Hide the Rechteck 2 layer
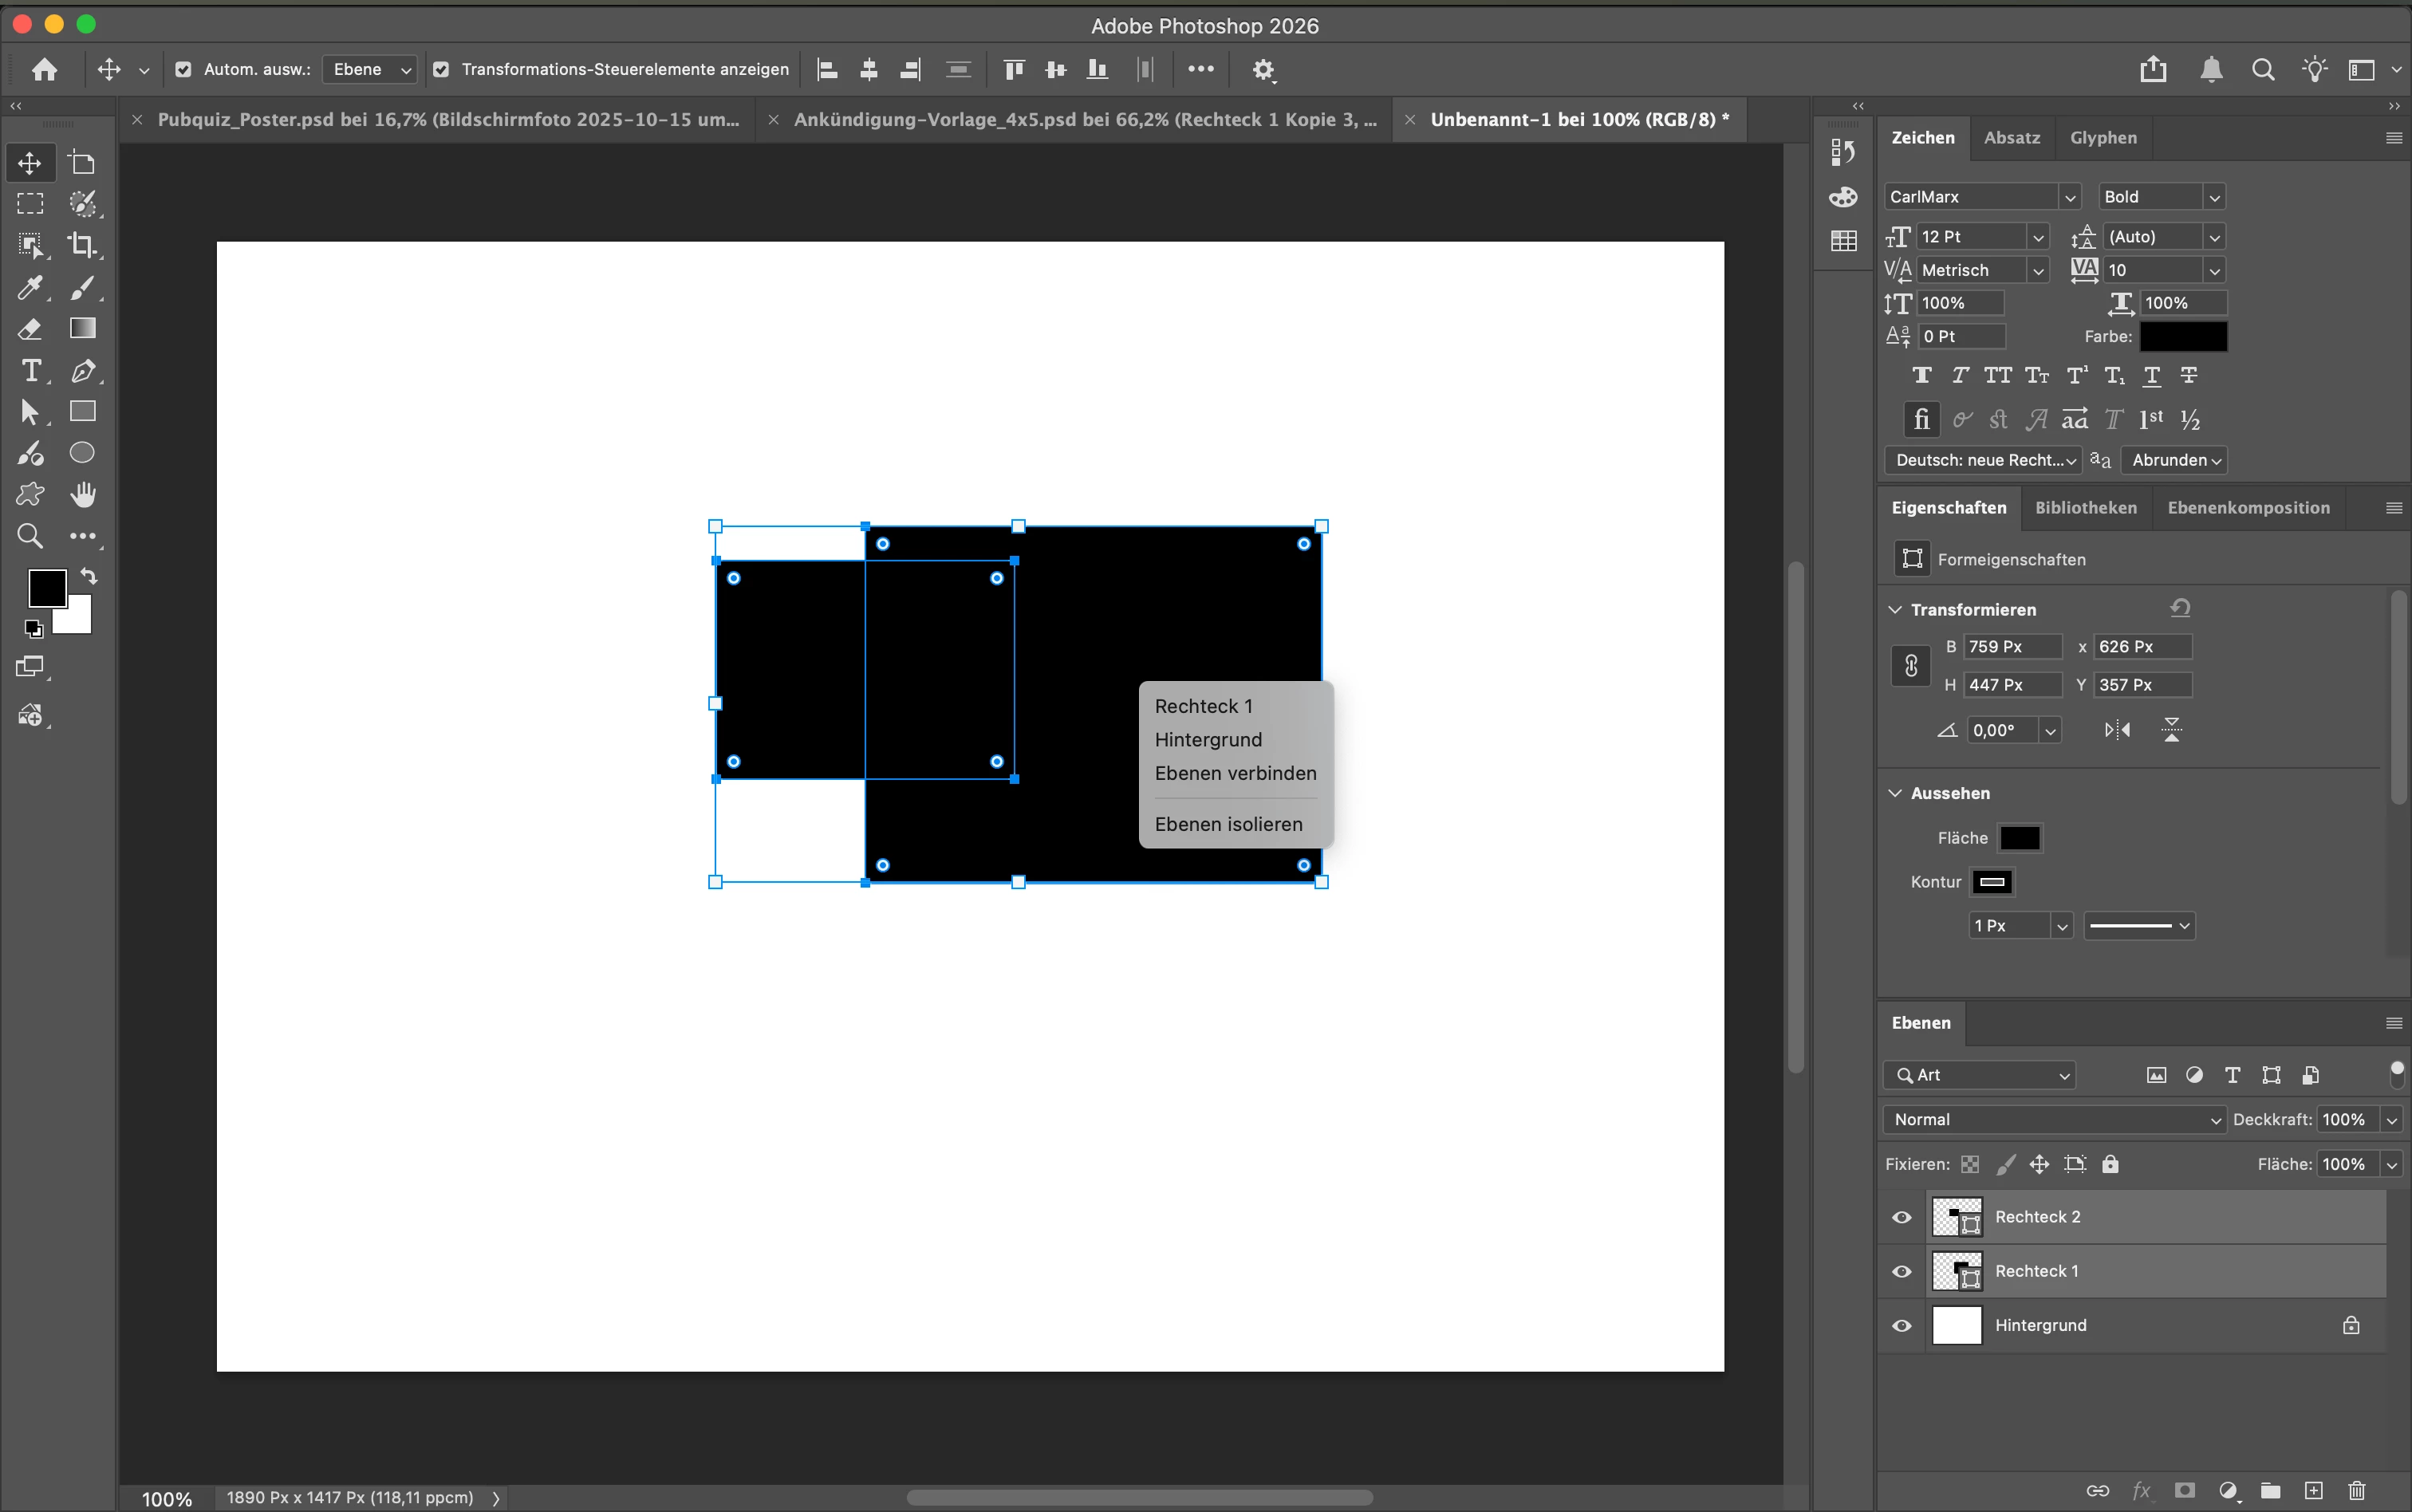Image resolution: width=2412 pixels, height=1512 pixels. point(1901,1217)
